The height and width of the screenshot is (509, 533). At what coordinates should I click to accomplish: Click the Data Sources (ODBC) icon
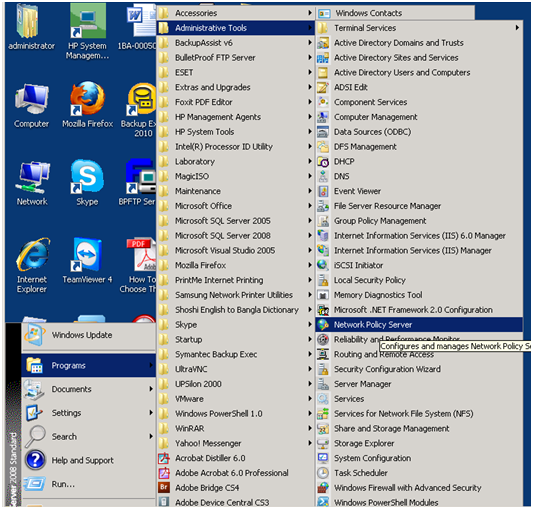[323, 132]
